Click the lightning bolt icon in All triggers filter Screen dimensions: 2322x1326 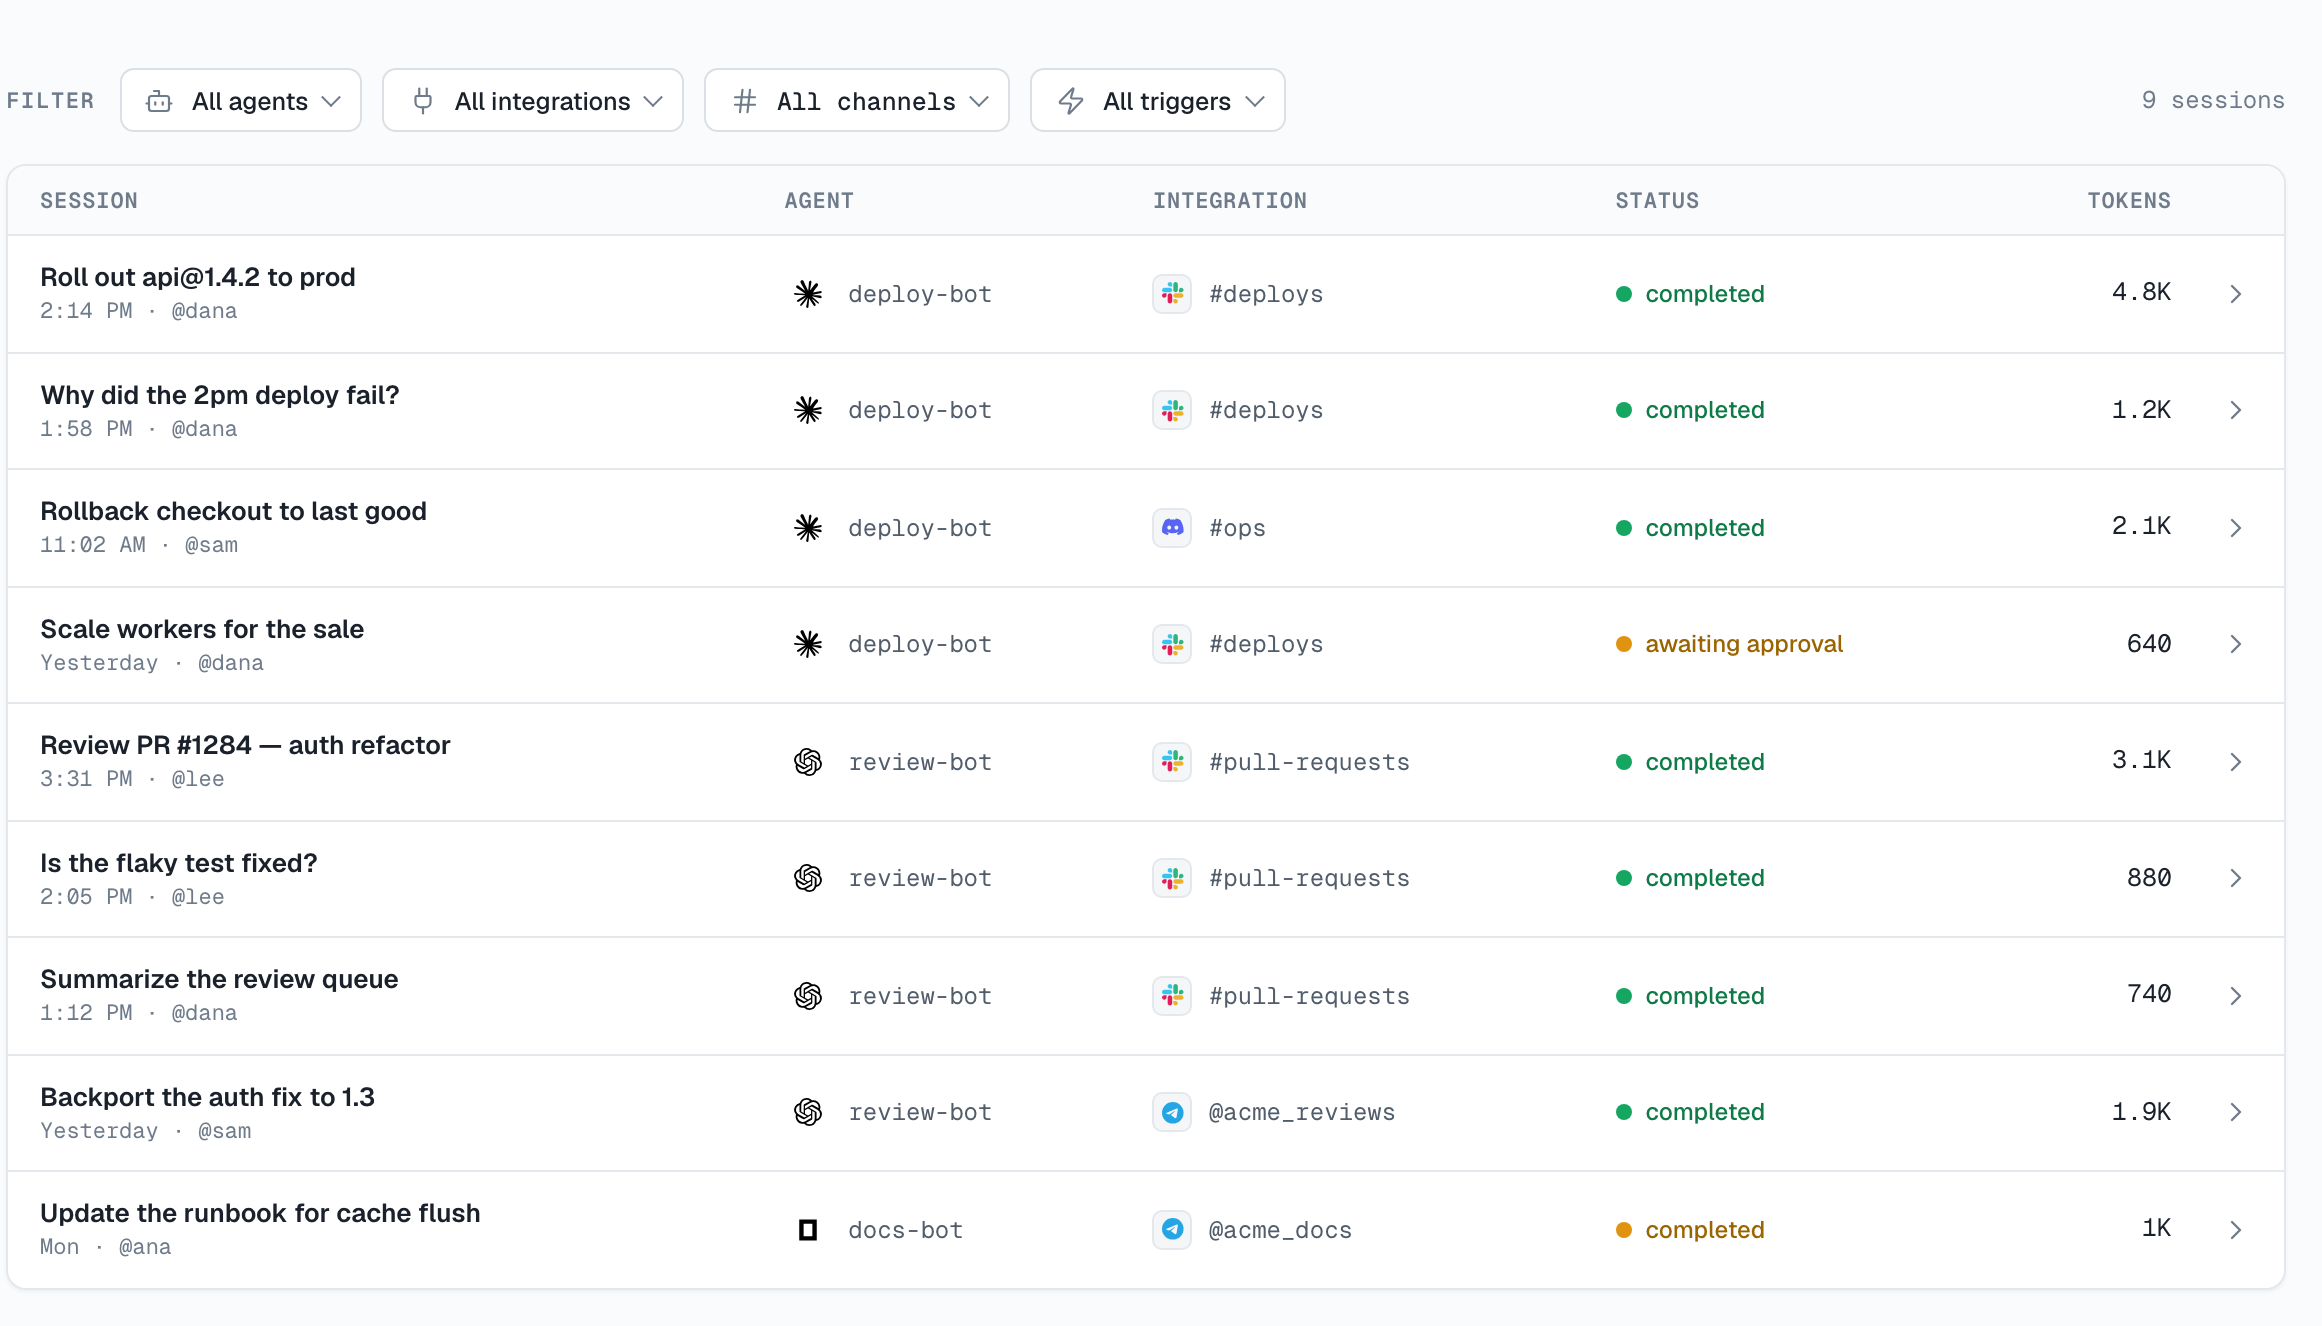tap(1071, 101)
